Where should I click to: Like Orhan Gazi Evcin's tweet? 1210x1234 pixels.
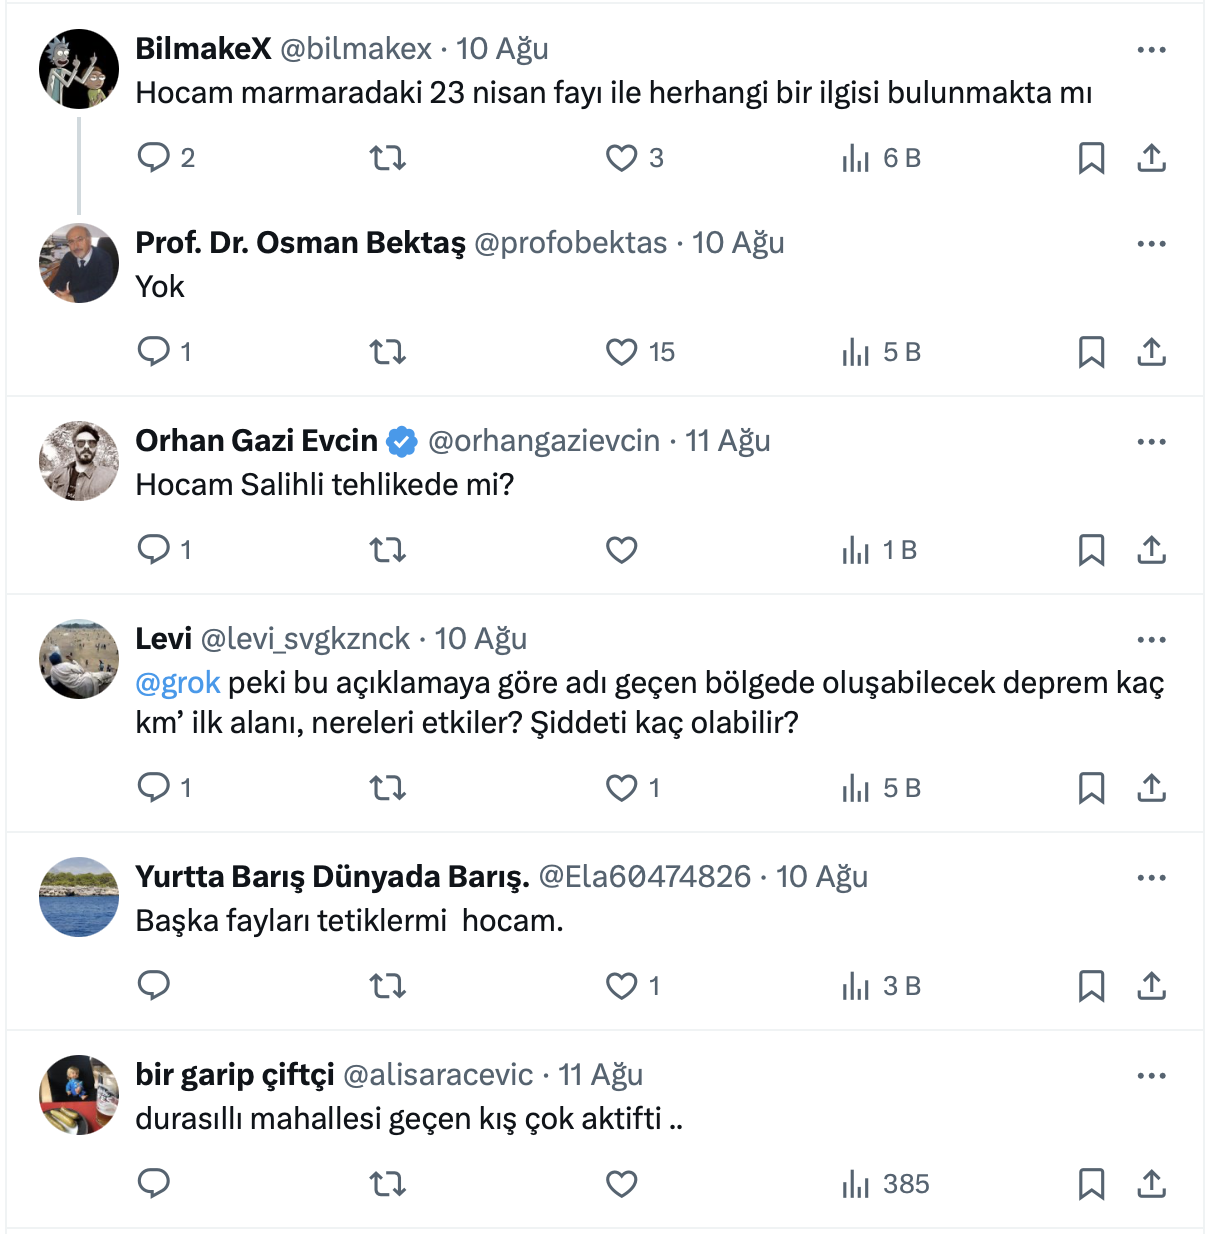[x=621, y=550]
